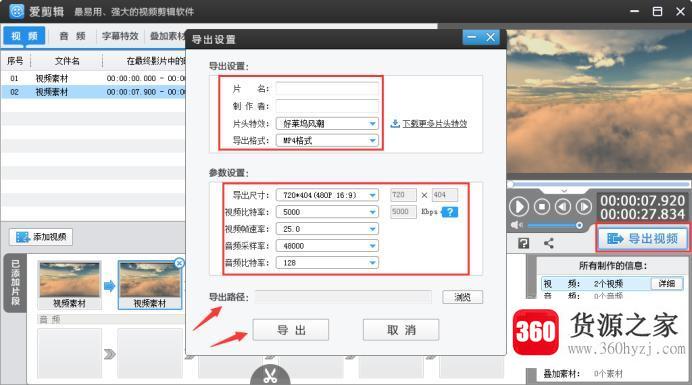Switch to the 字幕特效 tab
This screenshot has height=385, width=692.
click(120, 36)
